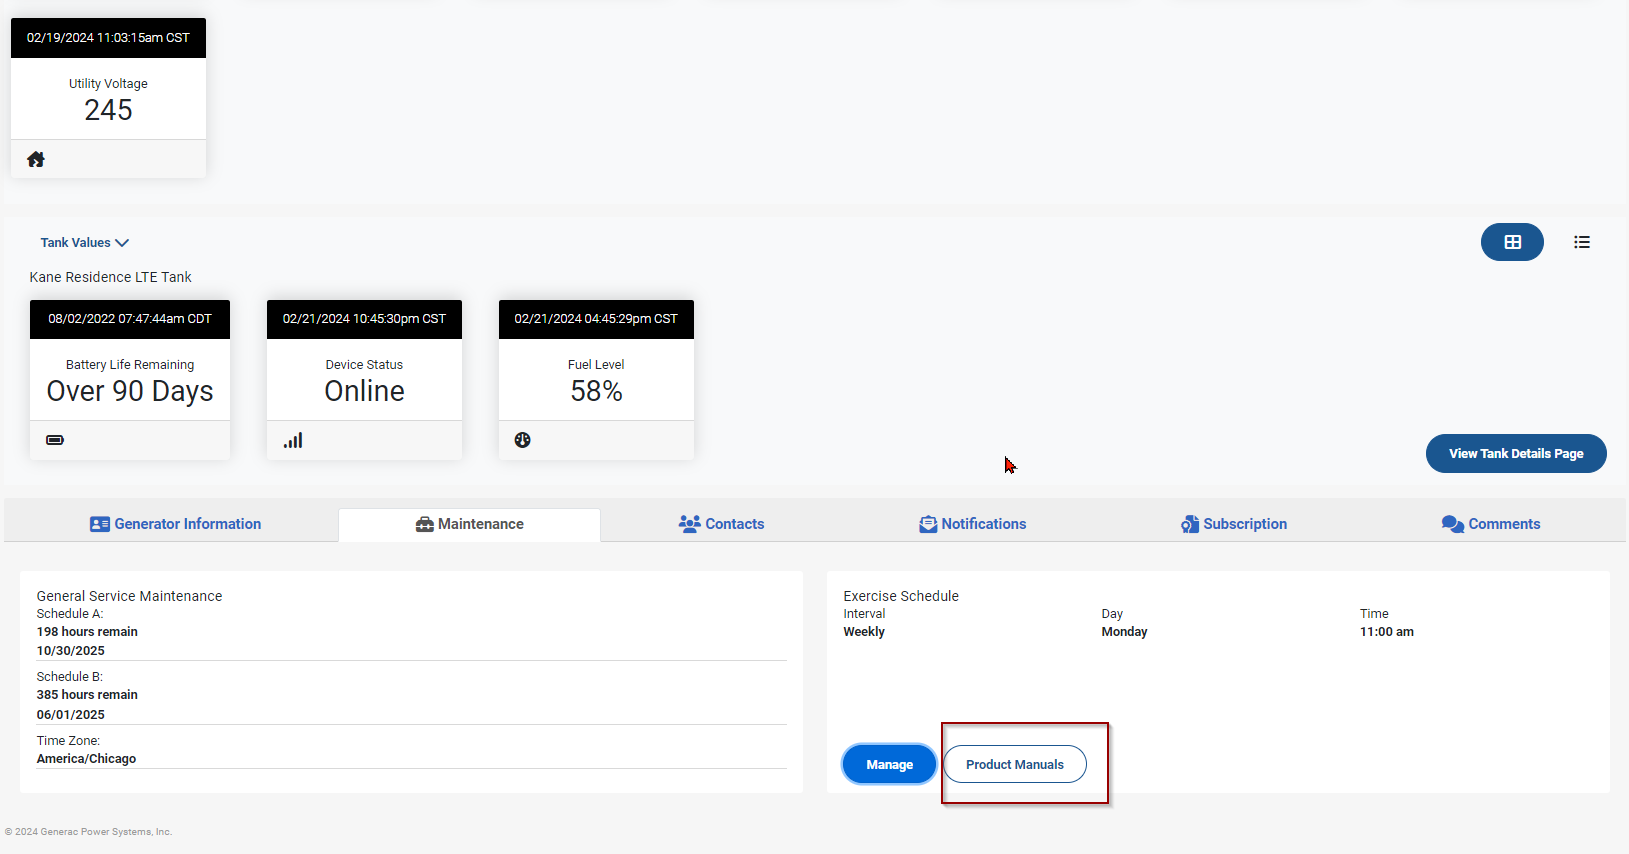Open the Generator Information tab

click(x=175, y=524)
